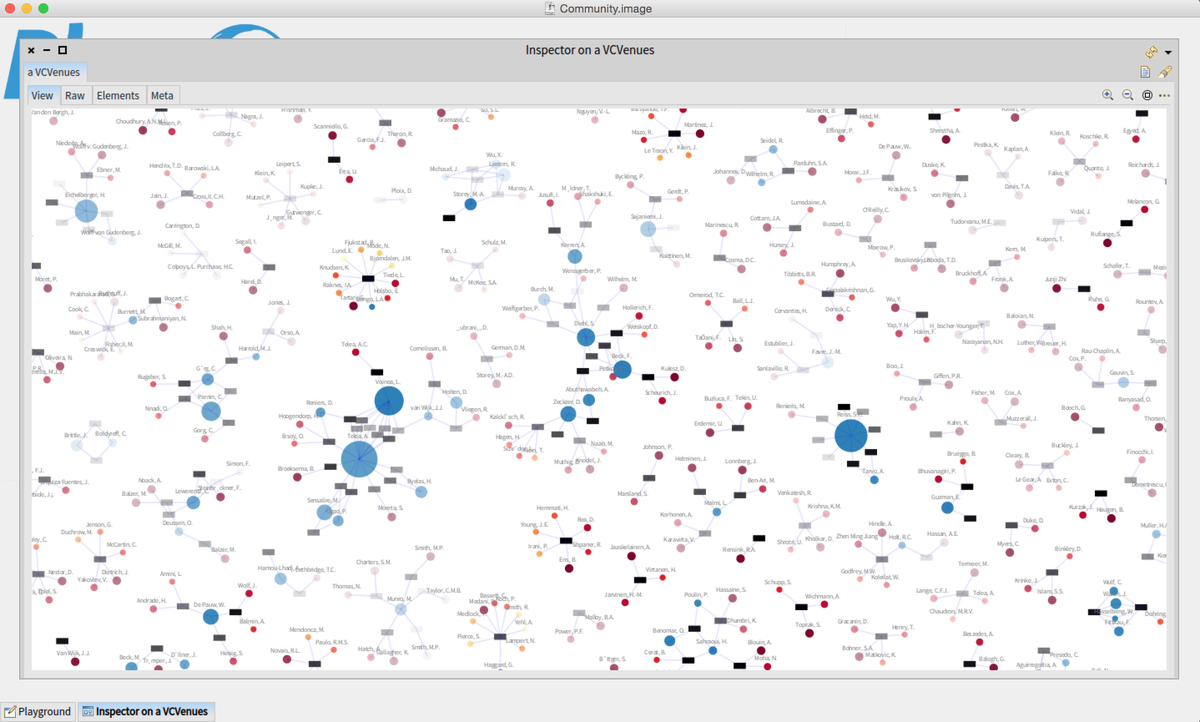
Task: Click the document page icon
Action: (1145, 72)
